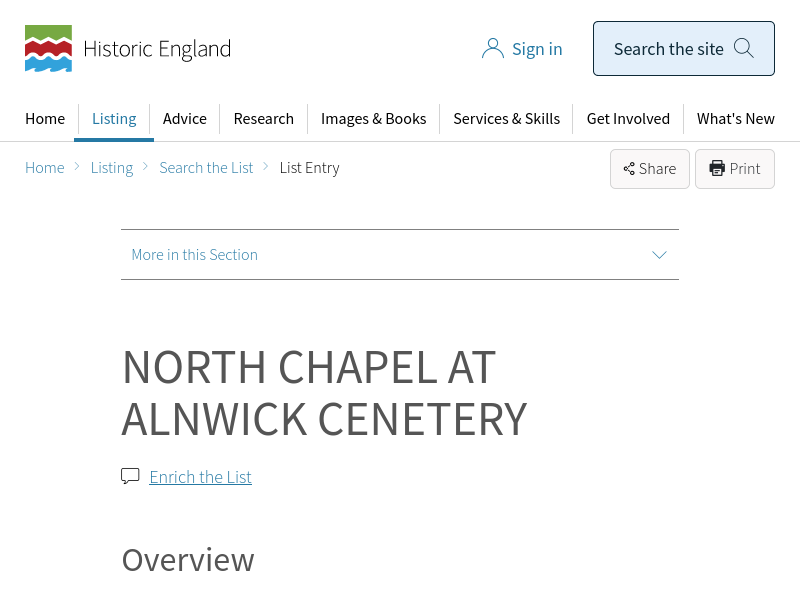Go to Home via breadcrumb
The height and width of the screenshot is (600, 800).
45,168
